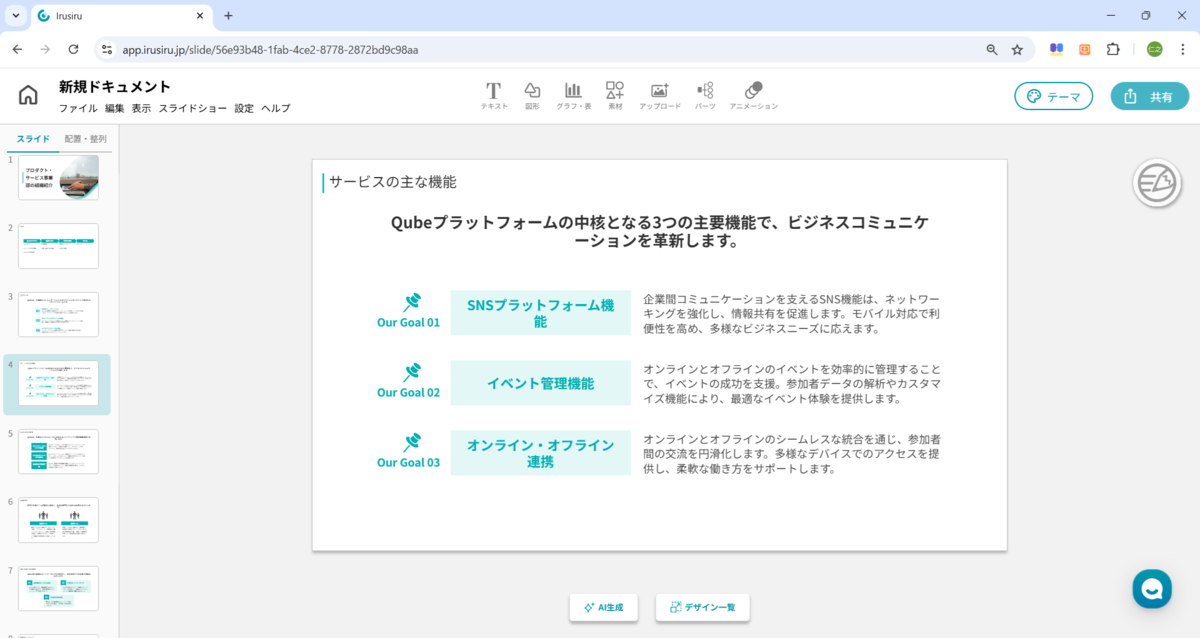Click the pin icon above Our Goal 02
The image size is (1200, 638).
[411, 372]
